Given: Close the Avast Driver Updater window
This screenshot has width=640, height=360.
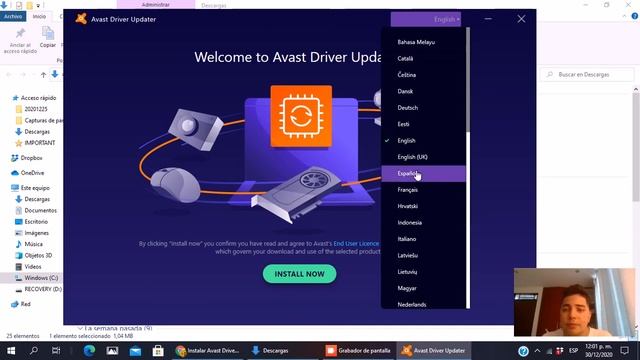Looking at the screenshot, I should pos(521,19).
